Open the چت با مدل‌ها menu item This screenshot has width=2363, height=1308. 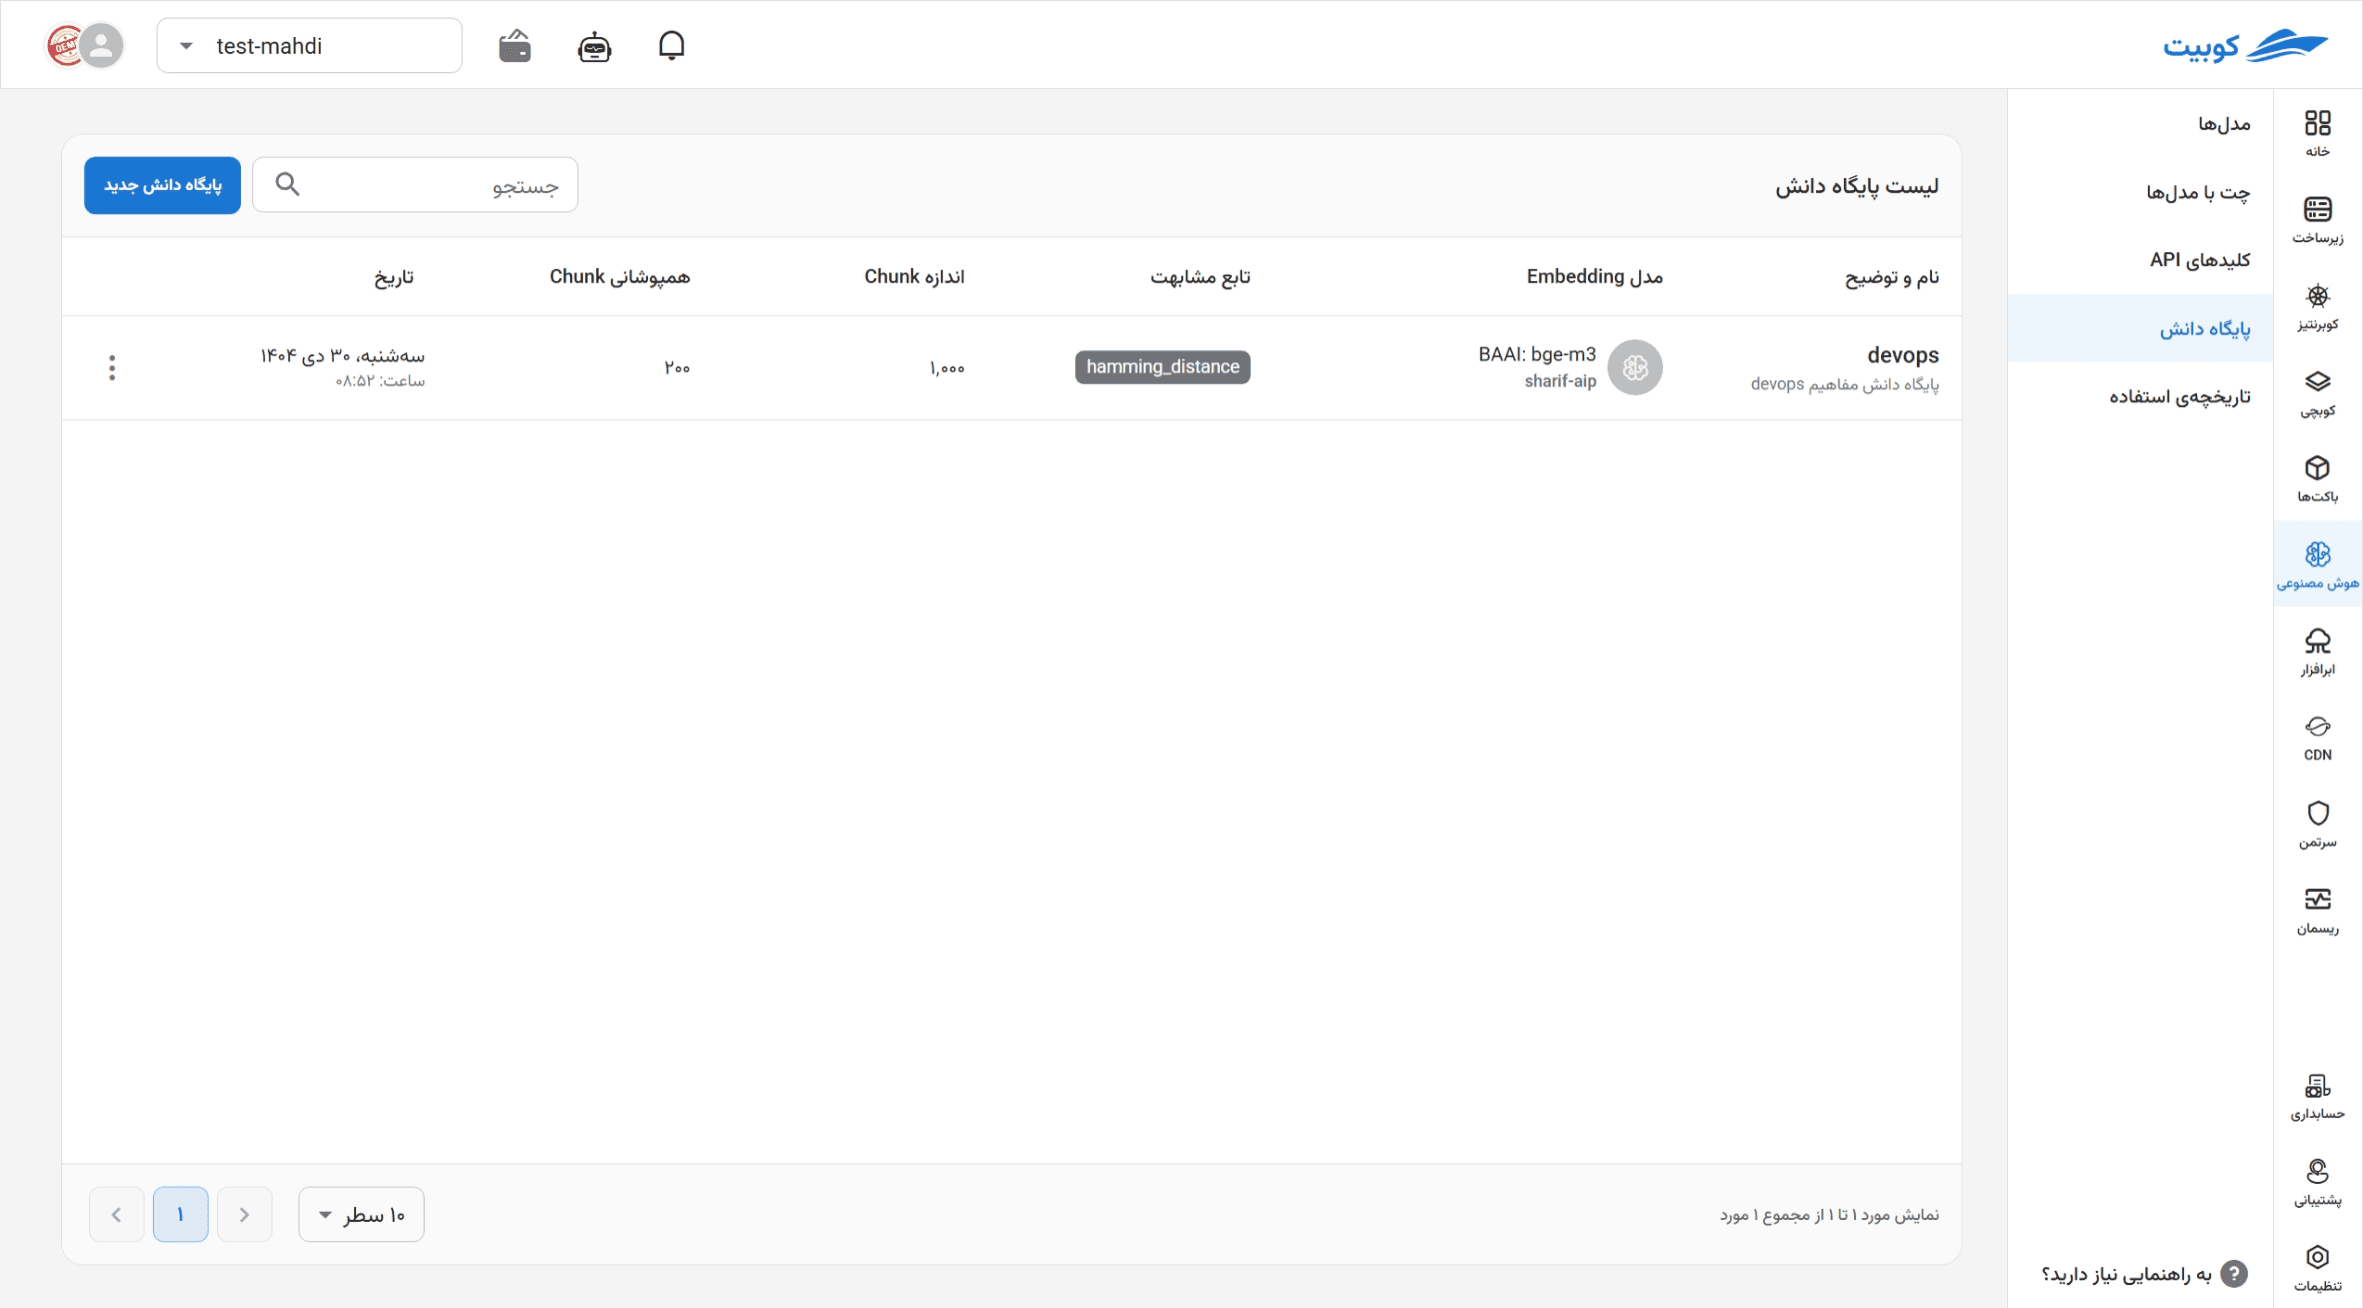pyautogui.click(x=2140, y=192)
